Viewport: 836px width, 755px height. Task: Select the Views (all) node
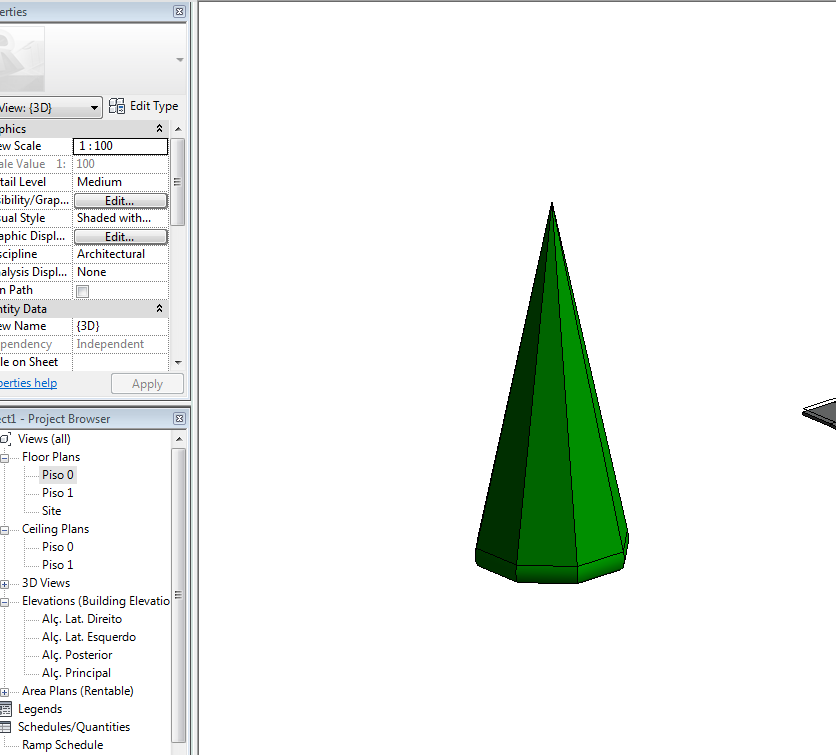[x=44, y=439]
